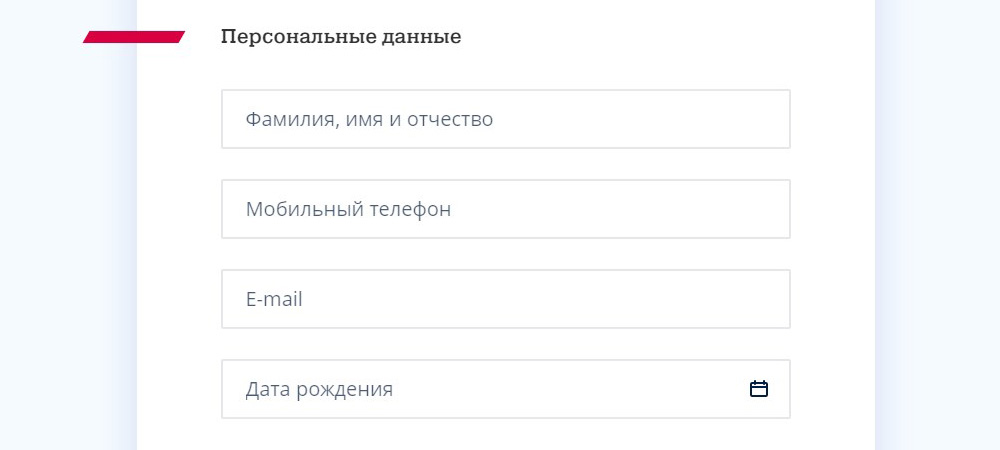Select the E-mail input field

click(x=505, y=299)
